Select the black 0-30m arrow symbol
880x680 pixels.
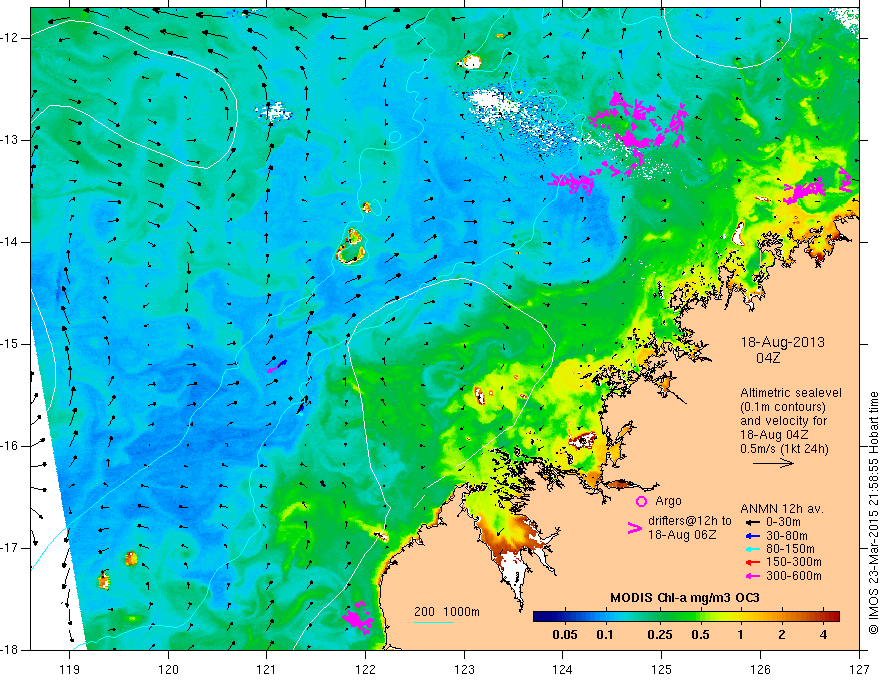click(752, 522)
